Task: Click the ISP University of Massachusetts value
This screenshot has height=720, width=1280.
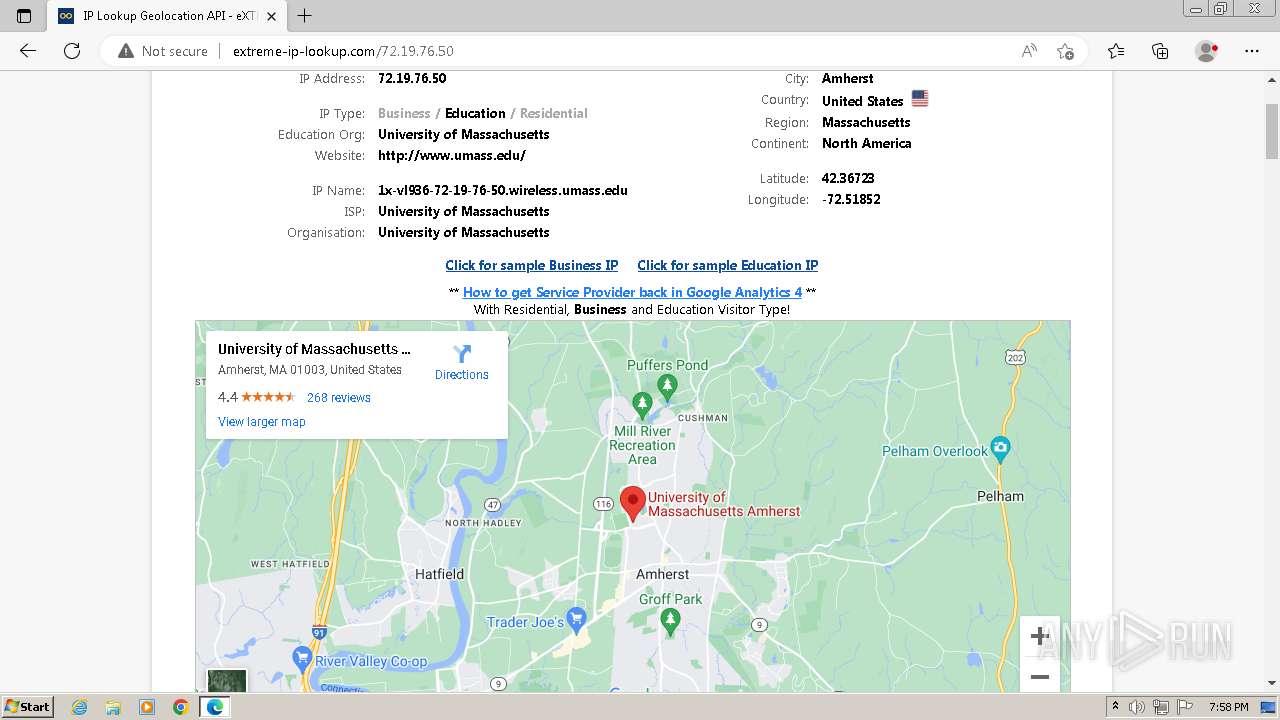Action: [x=464, y=211]
